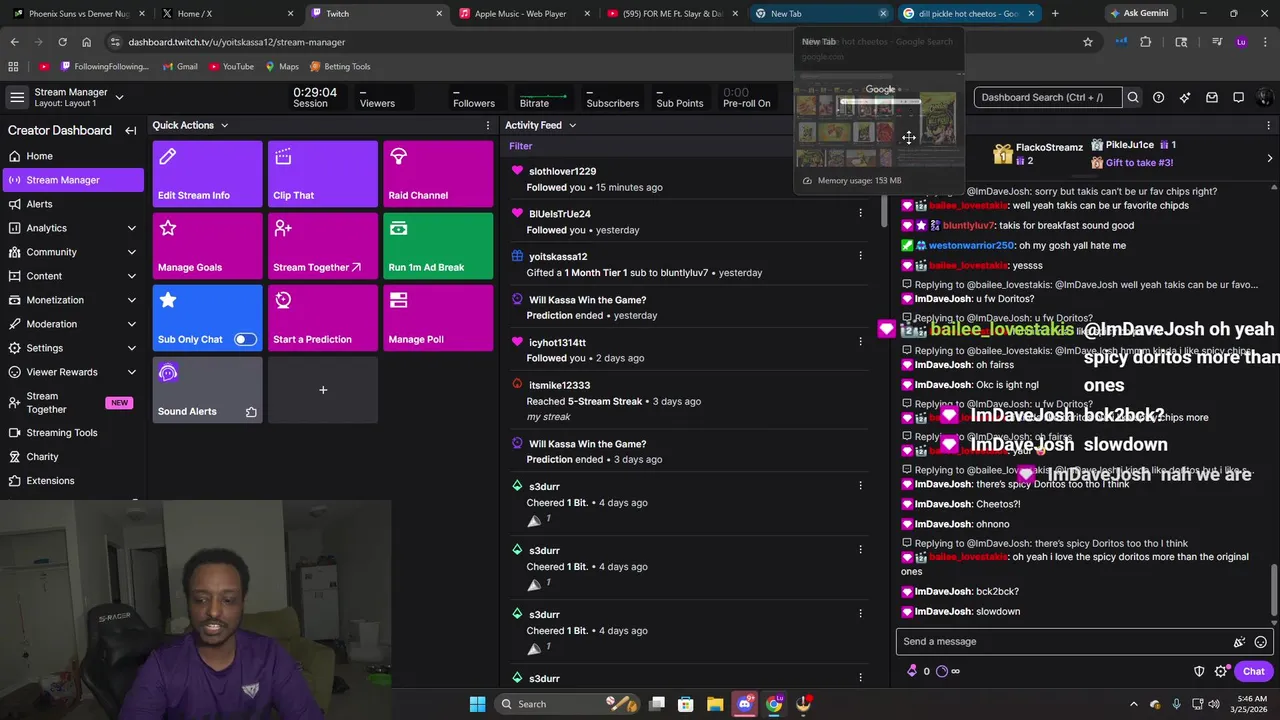The image size is (1280, 720).
Task: Click the Clip That quick action
Action: coord(323,174)
